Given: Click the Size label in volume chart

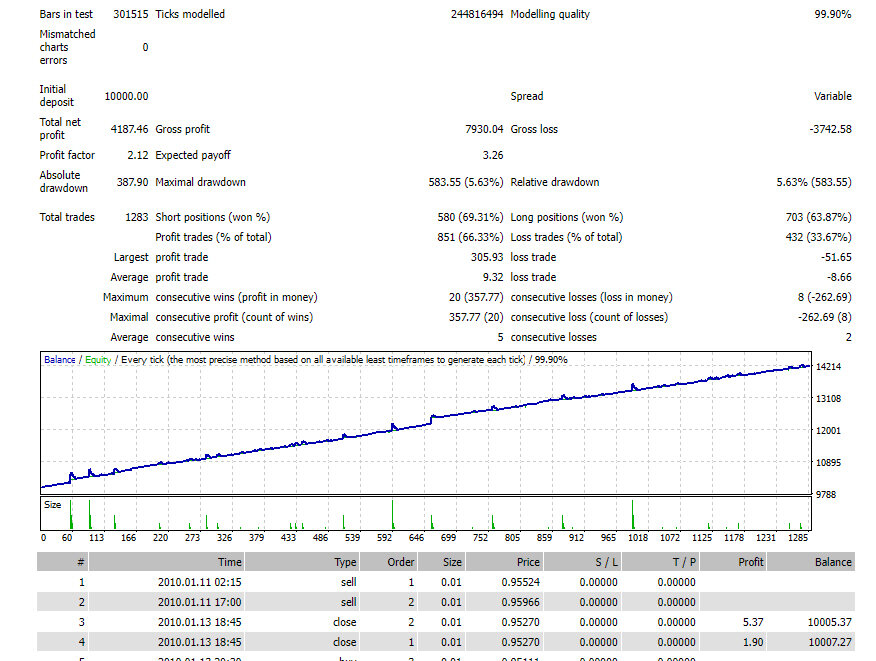Looking at the screenshot, I should [x=53, y=505].
